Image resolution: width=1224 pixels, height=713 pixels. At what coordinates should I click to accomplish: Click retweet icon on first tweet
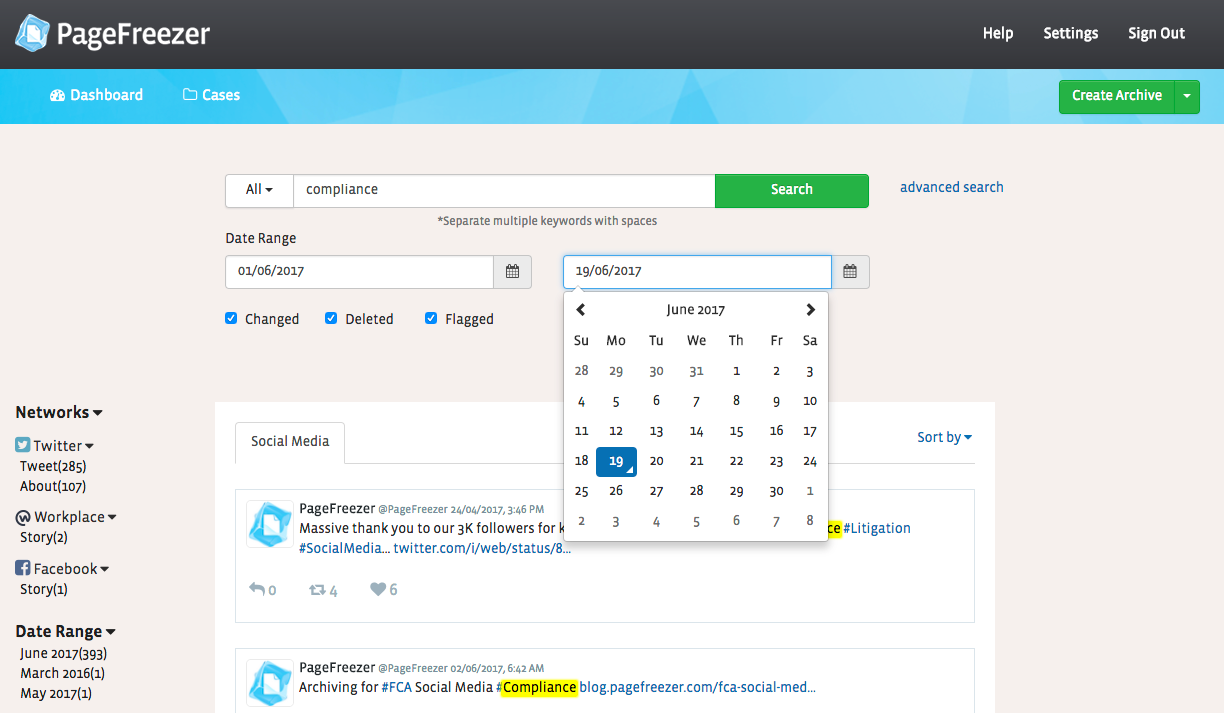317,589
